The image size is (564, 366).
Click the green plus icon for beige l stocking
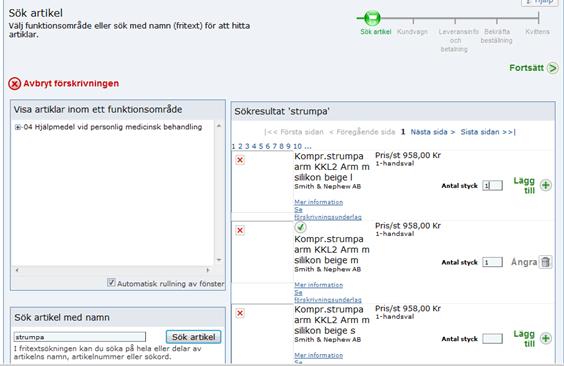pyautogui.click(x=546, y=185)
